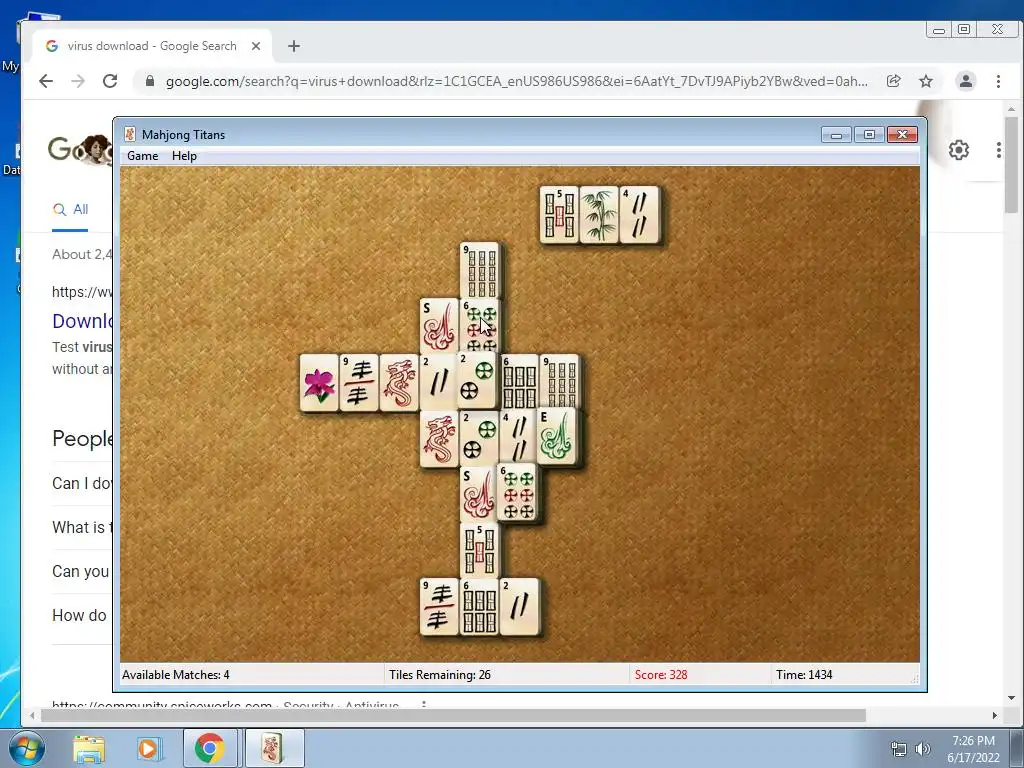1024x768 pixels.
Task: Open the clock showing 7:26 PM
Action: pyautogui.click(x=973, y=749)
